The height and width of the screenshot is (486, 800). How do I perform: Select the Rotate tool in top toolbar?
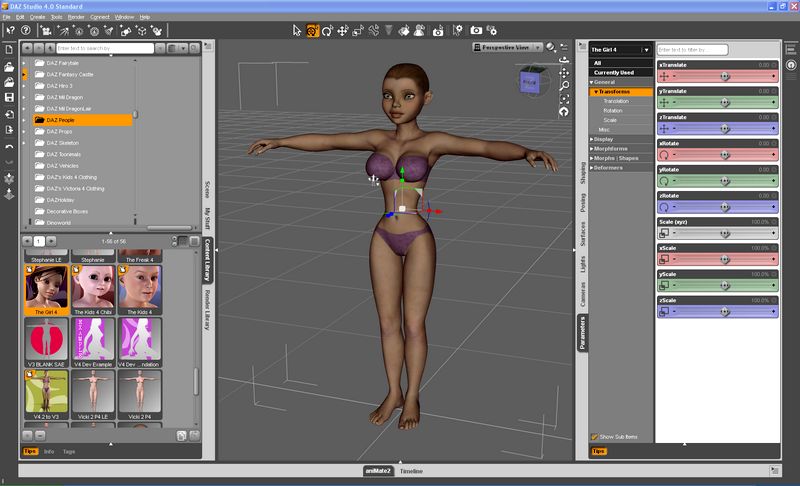[x=327, y=31]
